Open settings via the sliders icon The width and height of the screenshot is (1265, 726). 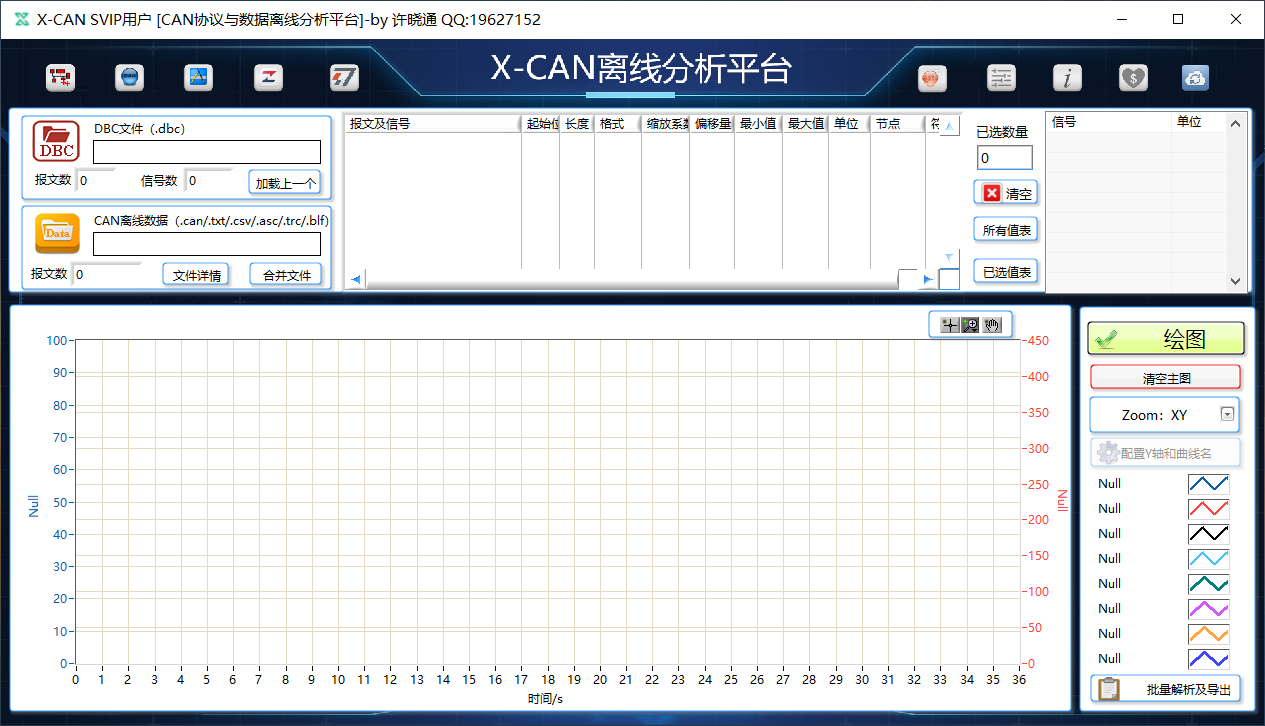tap(1000, 77)
